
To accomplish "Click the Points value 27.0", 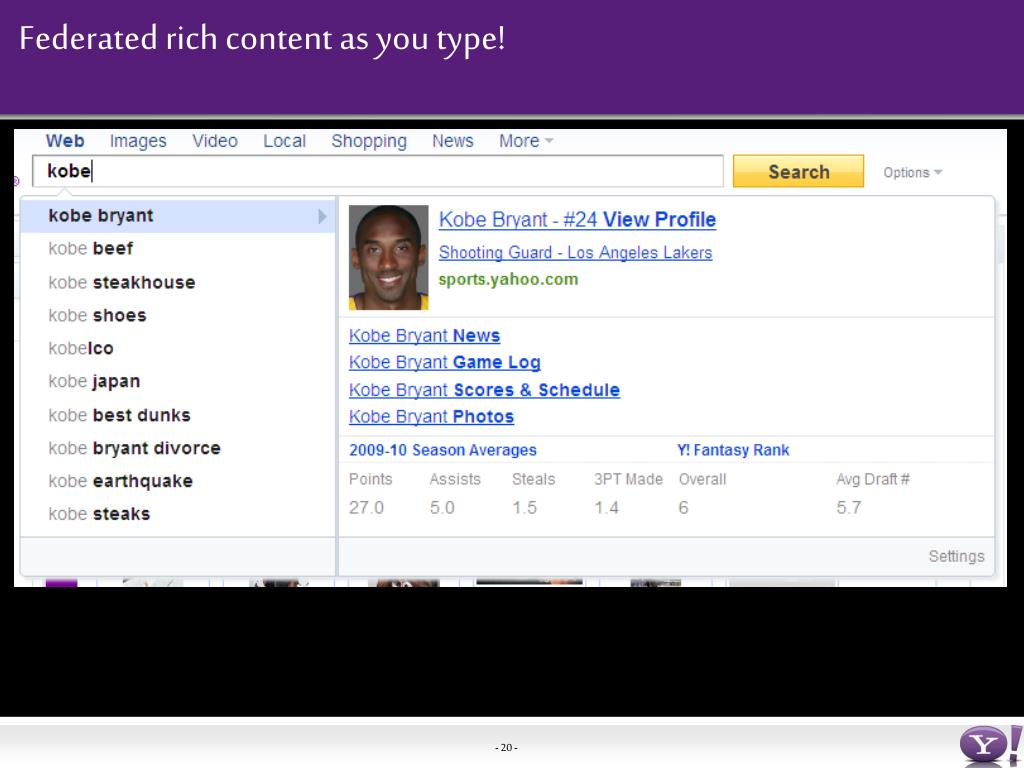I will tap(366, 507).
